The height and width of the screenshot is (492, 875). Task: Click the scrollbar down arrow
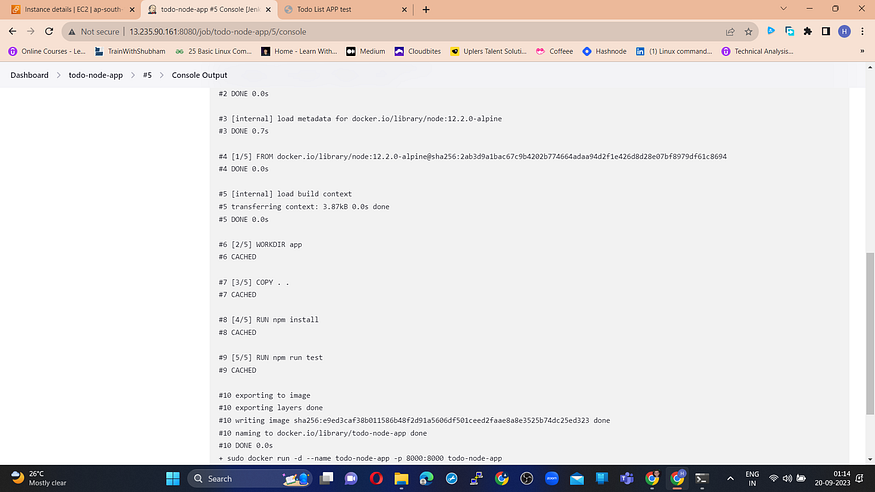(x=869, y=460)
